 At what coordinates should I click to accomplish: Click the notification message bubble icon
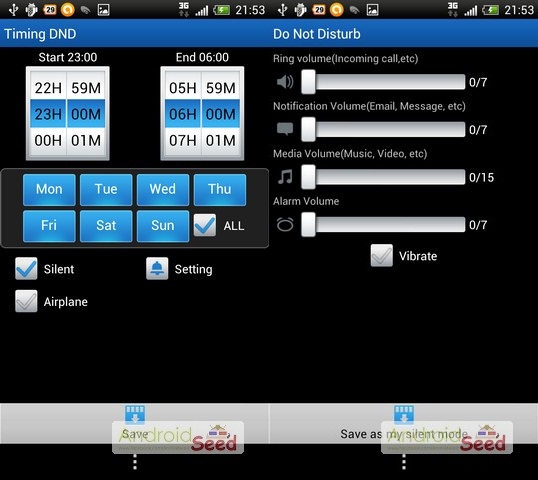[x=285, y=129]
